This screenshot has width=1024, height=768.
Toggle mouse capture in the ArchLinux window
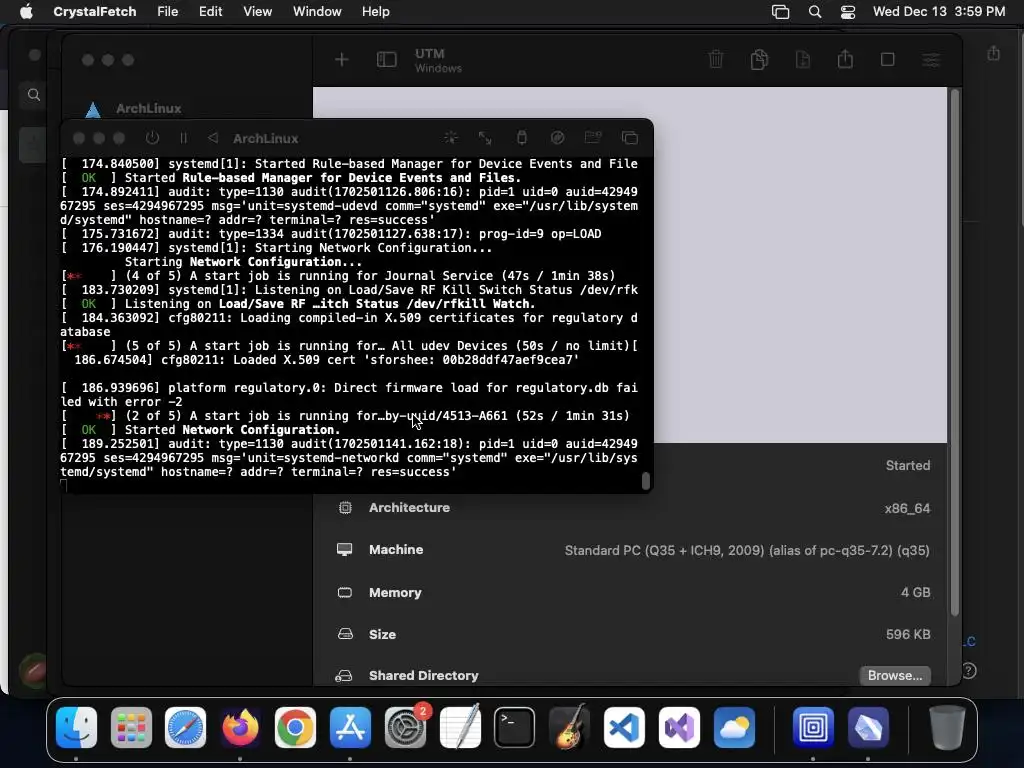(451, 137)
